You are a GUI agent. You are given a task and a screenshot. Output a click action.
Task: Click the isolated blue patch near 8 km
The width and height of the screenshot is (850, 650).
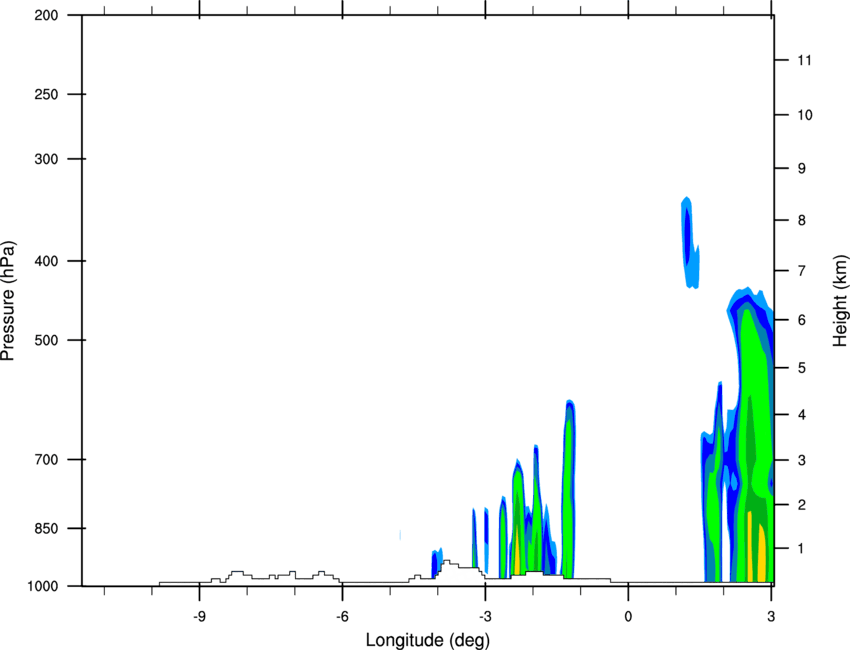690,242
